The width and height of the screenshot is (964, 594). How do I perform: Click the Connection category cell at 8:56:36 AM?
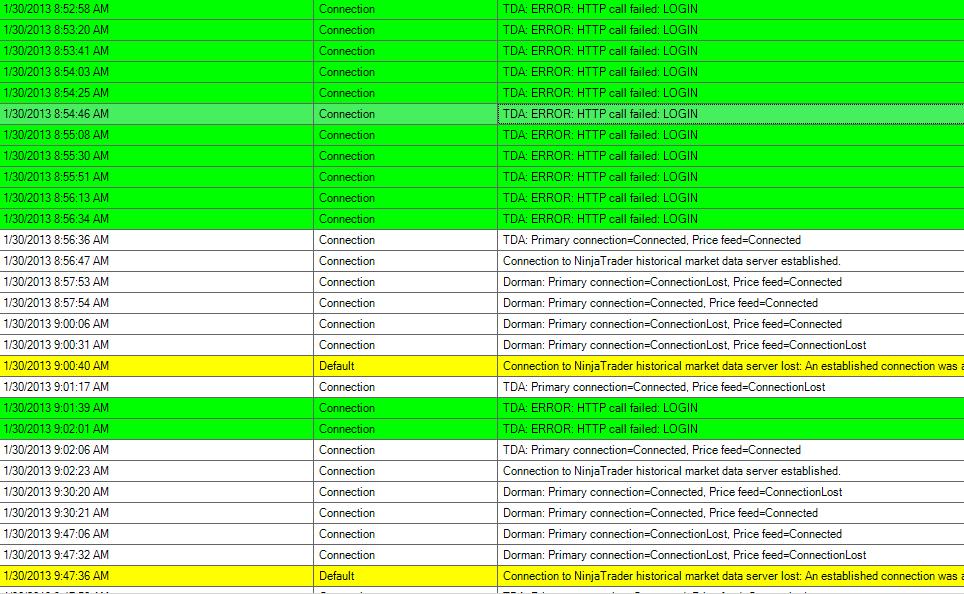coord(405,240)
